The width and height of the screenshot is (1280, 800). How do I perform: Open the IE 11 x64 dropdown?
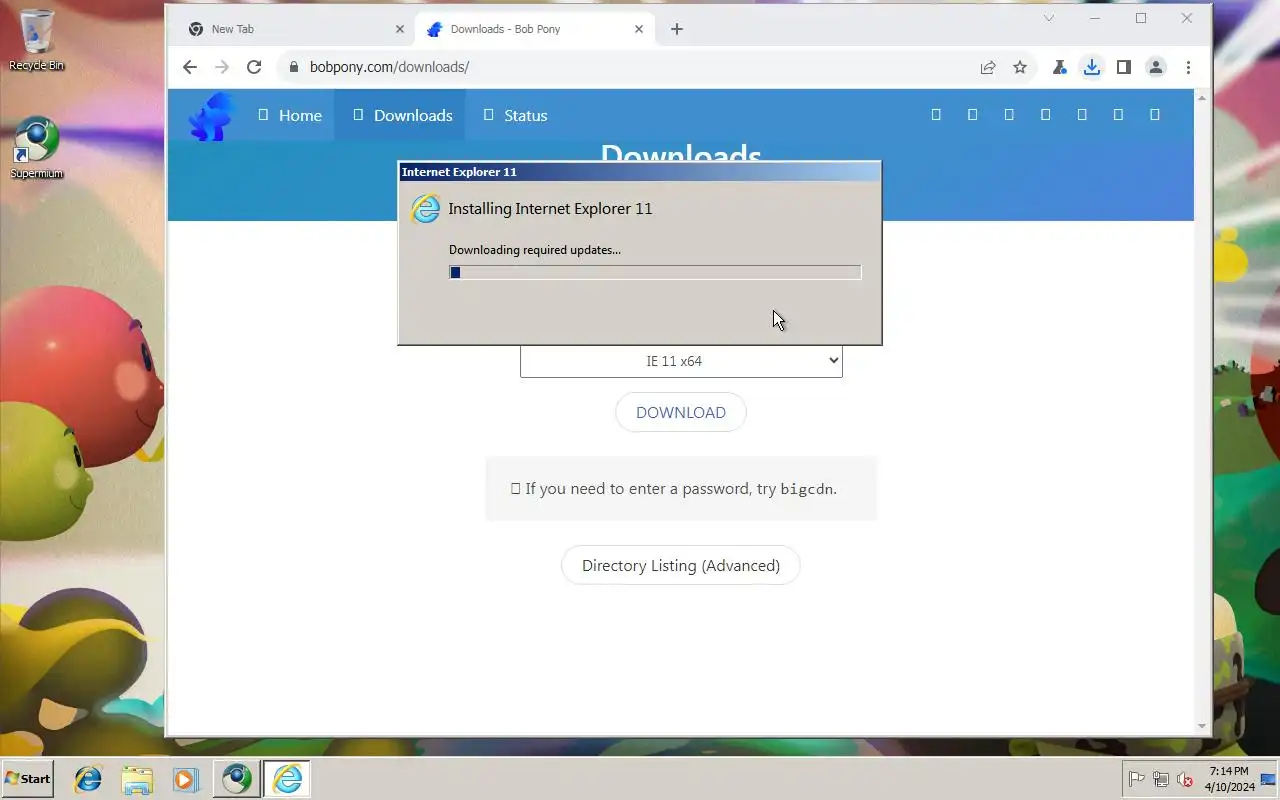tap(681, 361)
